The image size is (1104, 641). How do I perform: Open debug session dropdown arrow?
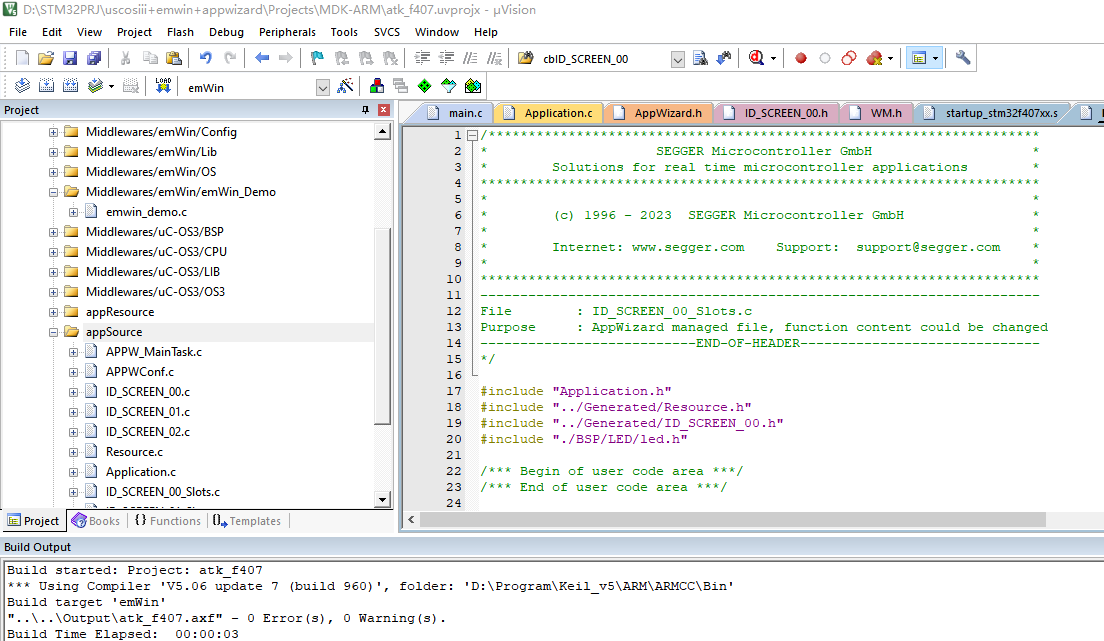pyautogui.click(x=773, y=58)
